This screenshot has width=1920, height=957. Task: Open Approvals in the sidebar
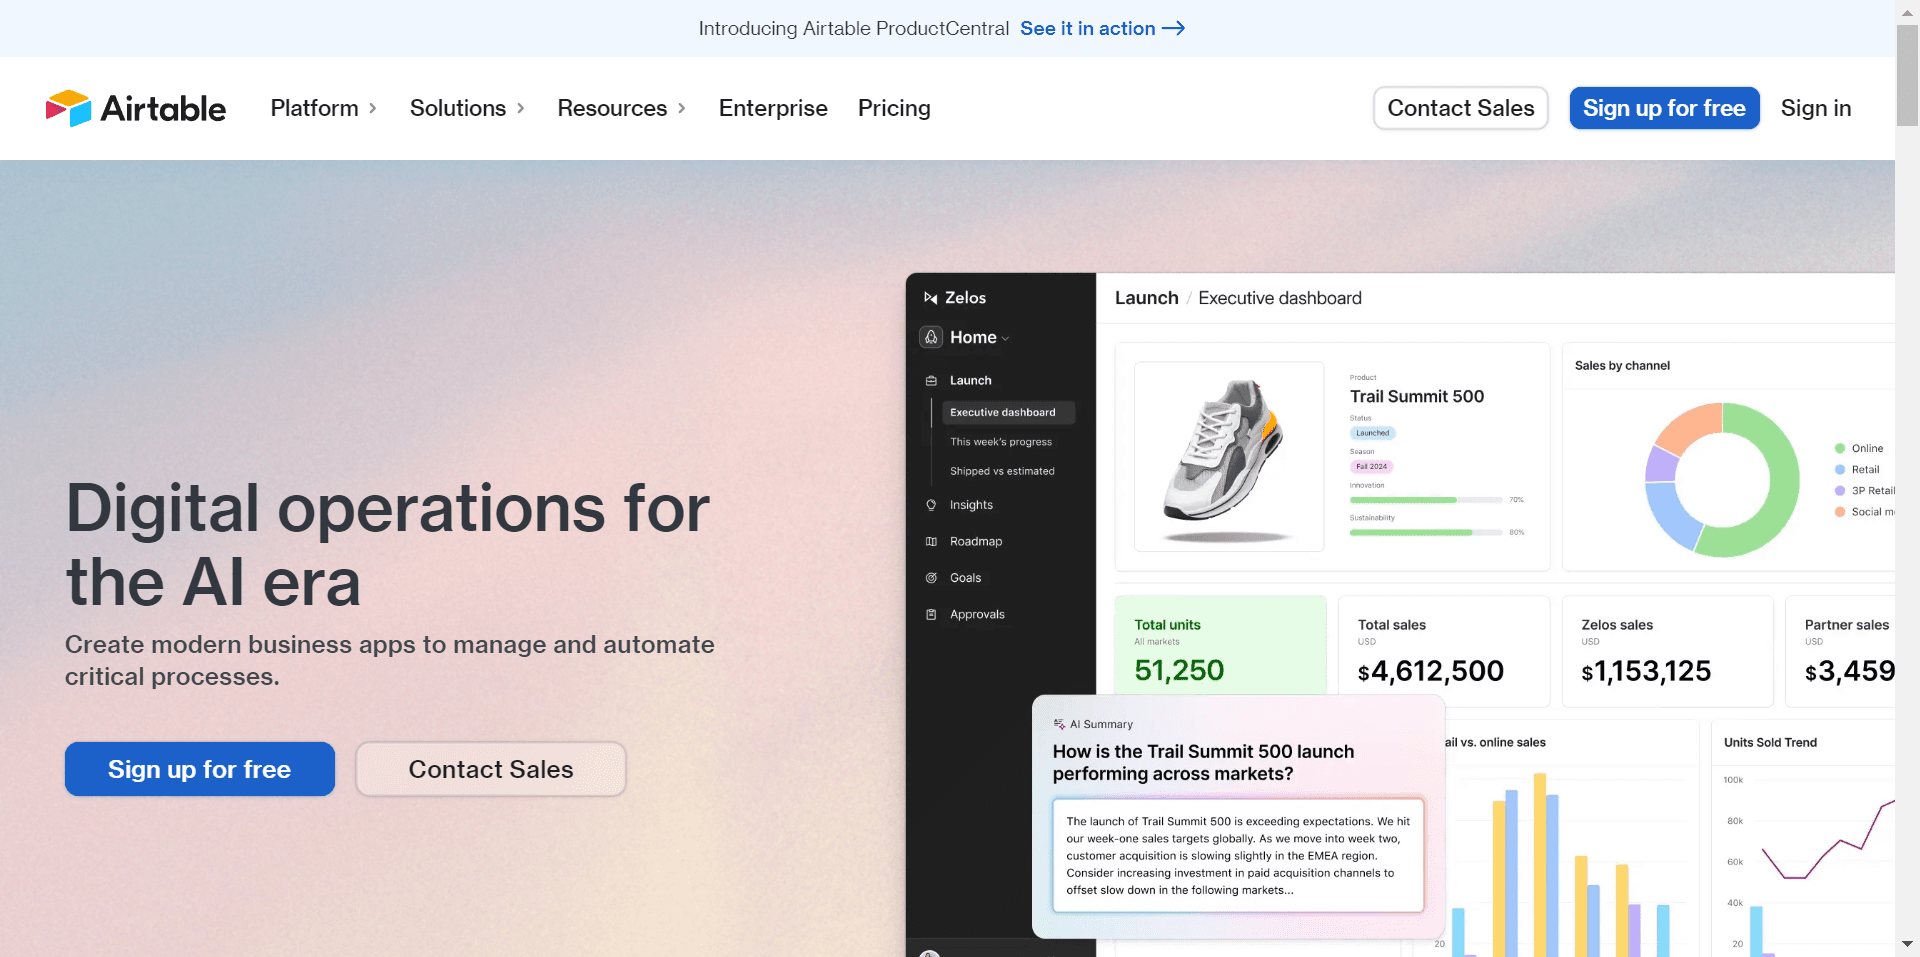(x=978, y=614)
